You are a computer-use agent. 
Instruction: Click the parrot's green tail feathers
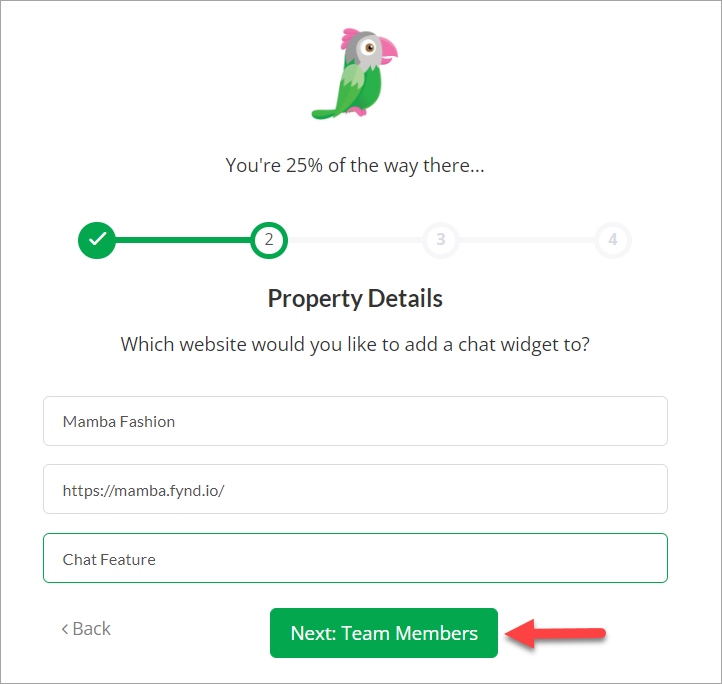tap(326, 113)
